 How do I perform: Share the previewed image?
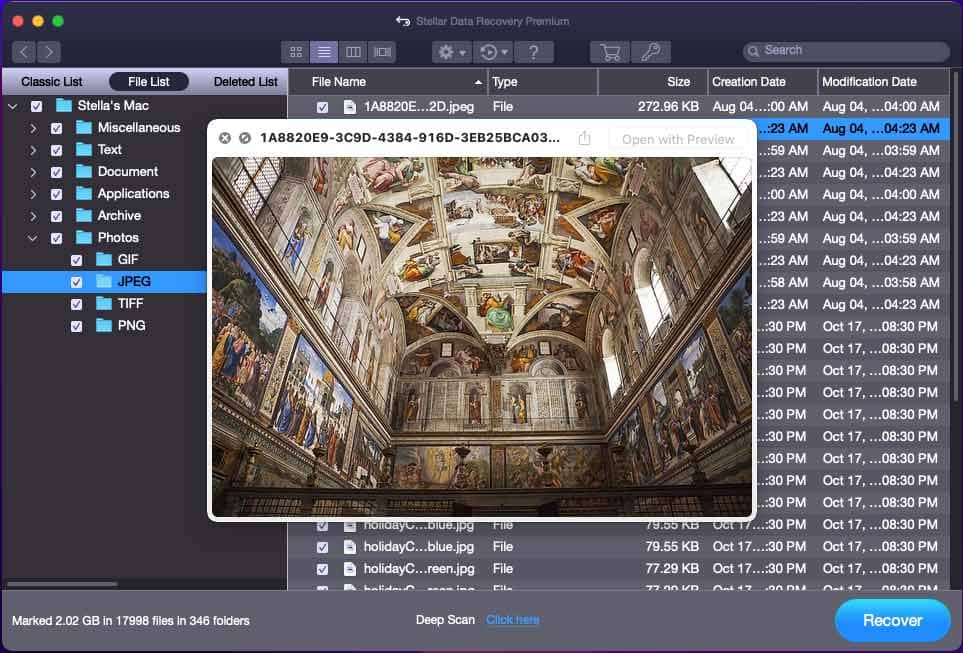584,138
